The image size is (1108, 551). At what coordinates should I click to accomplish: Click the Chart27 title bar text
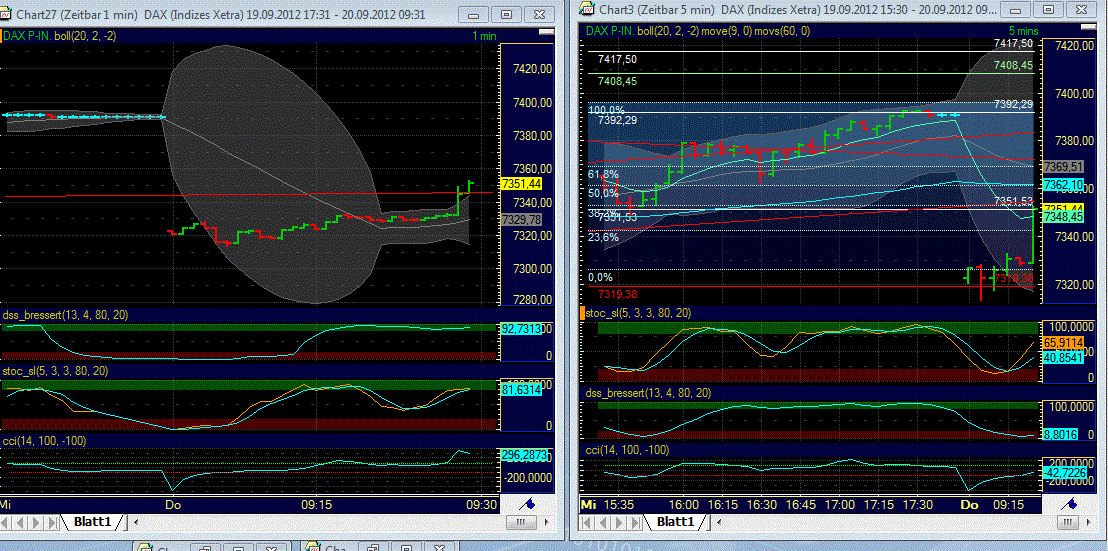[220, 14]
